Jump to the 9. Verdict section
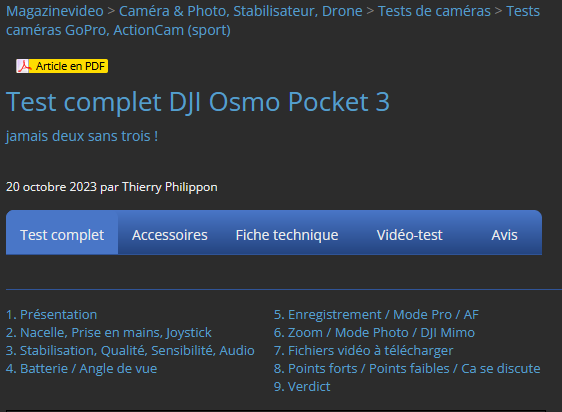Viewport: 562px width, 412px height. tap(302, 387)
